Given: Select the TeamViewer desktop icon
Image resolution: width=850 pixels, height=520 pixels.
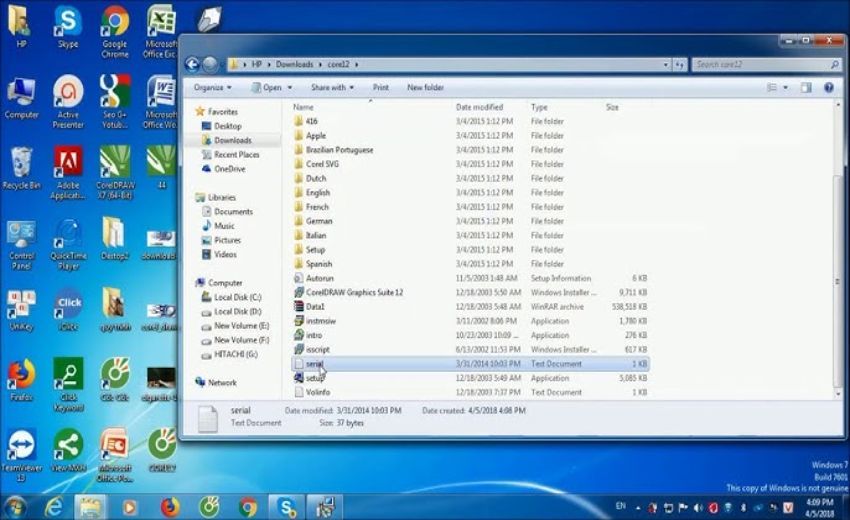Looking at the screenshot, I should pos(21,455).
